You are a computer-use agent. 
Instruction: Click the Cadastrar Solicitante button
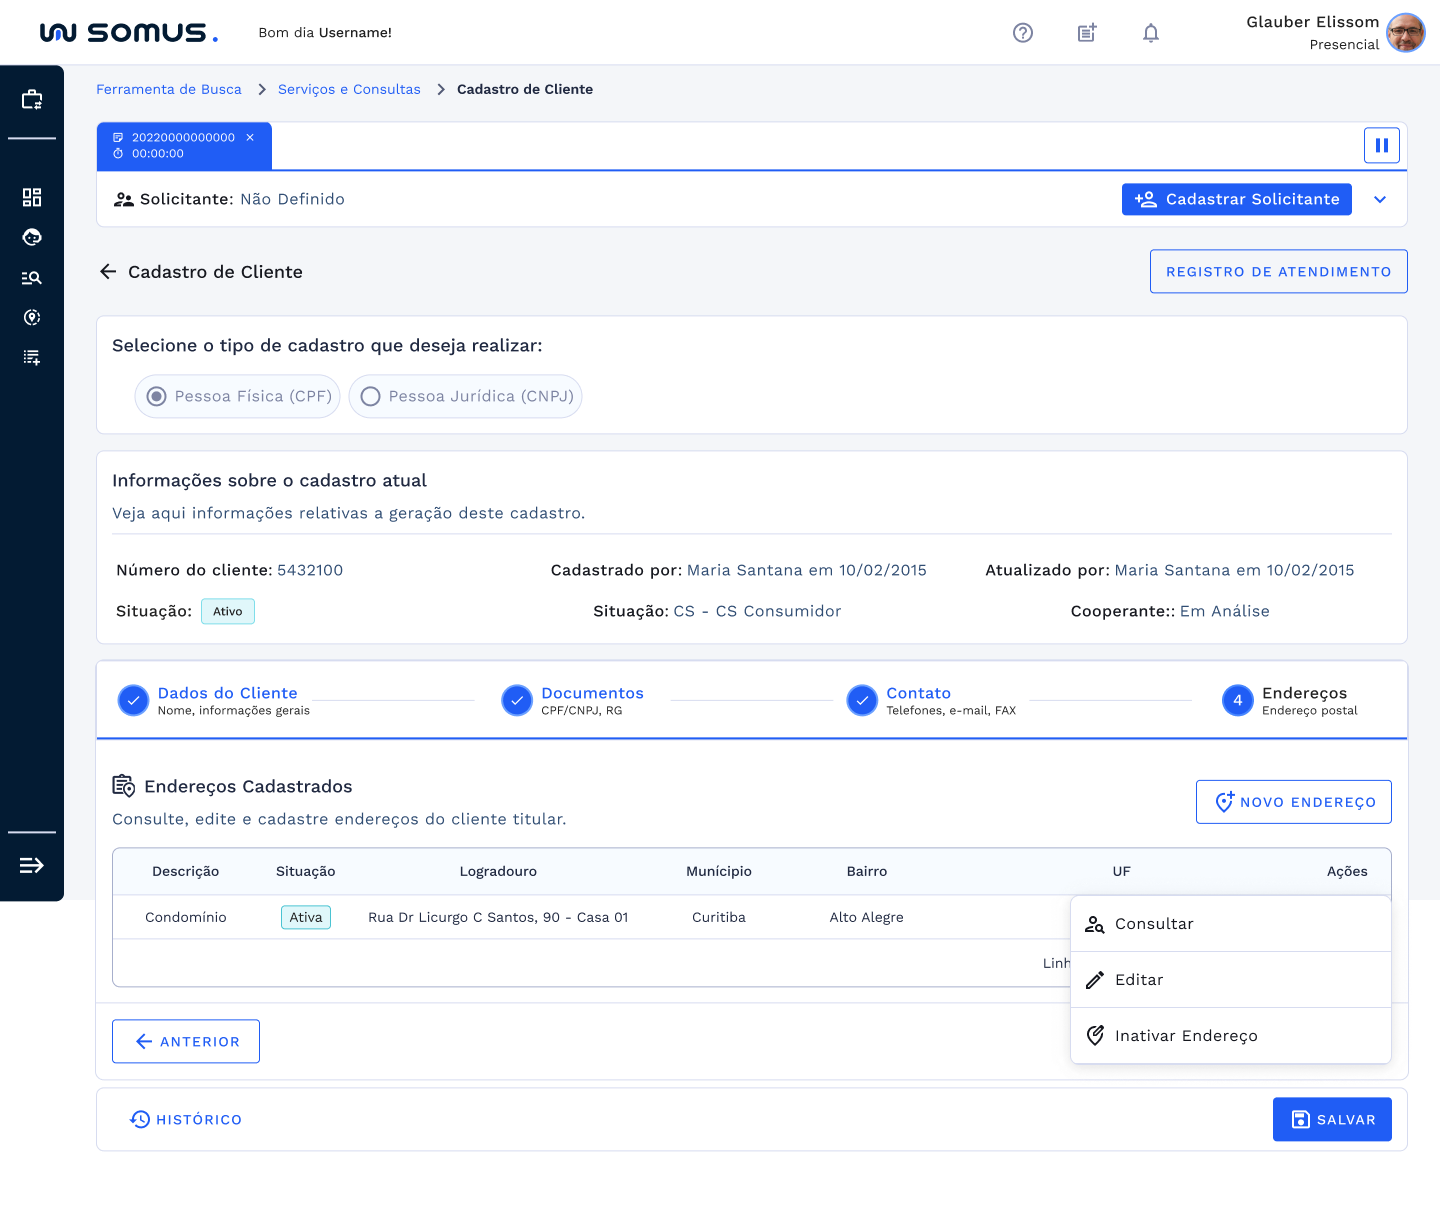pyautogui.click(x=1236, y=200)
